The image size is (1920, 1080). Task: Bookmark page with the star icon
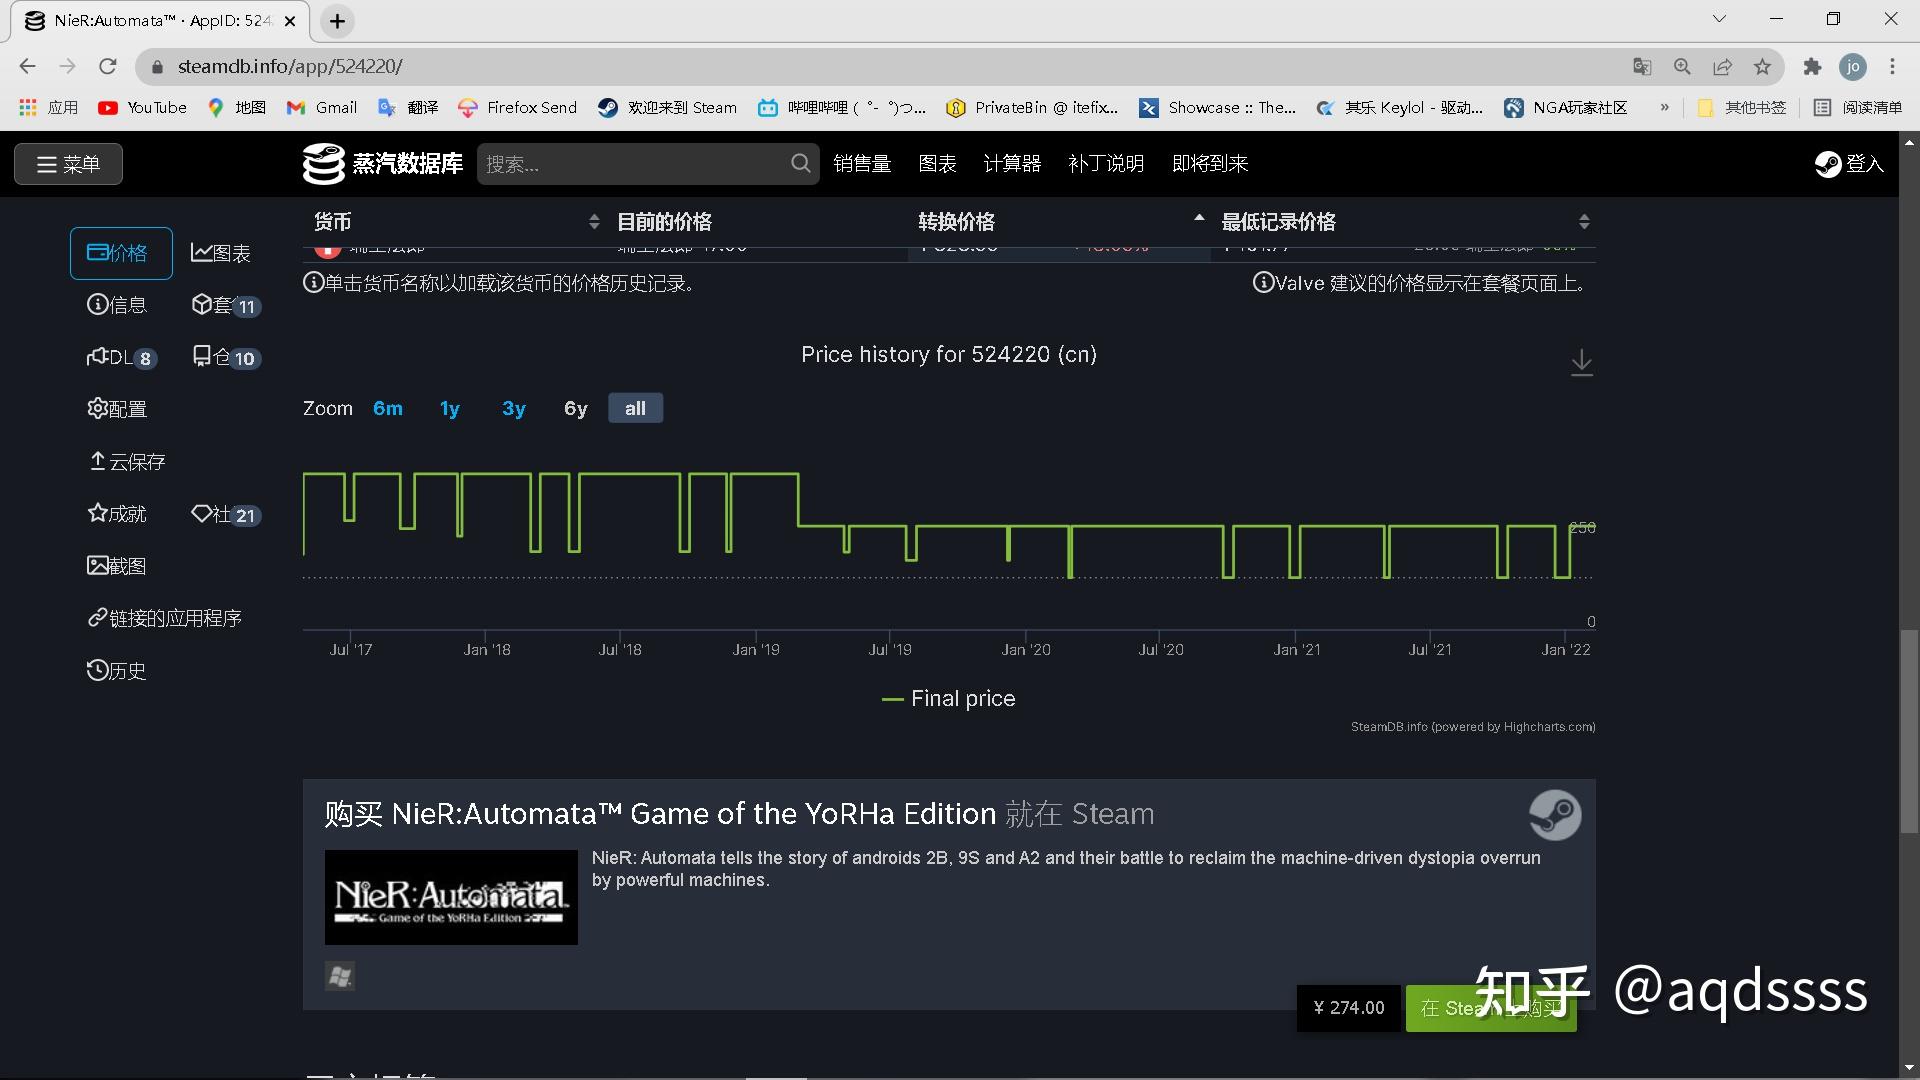(1762, 67)
